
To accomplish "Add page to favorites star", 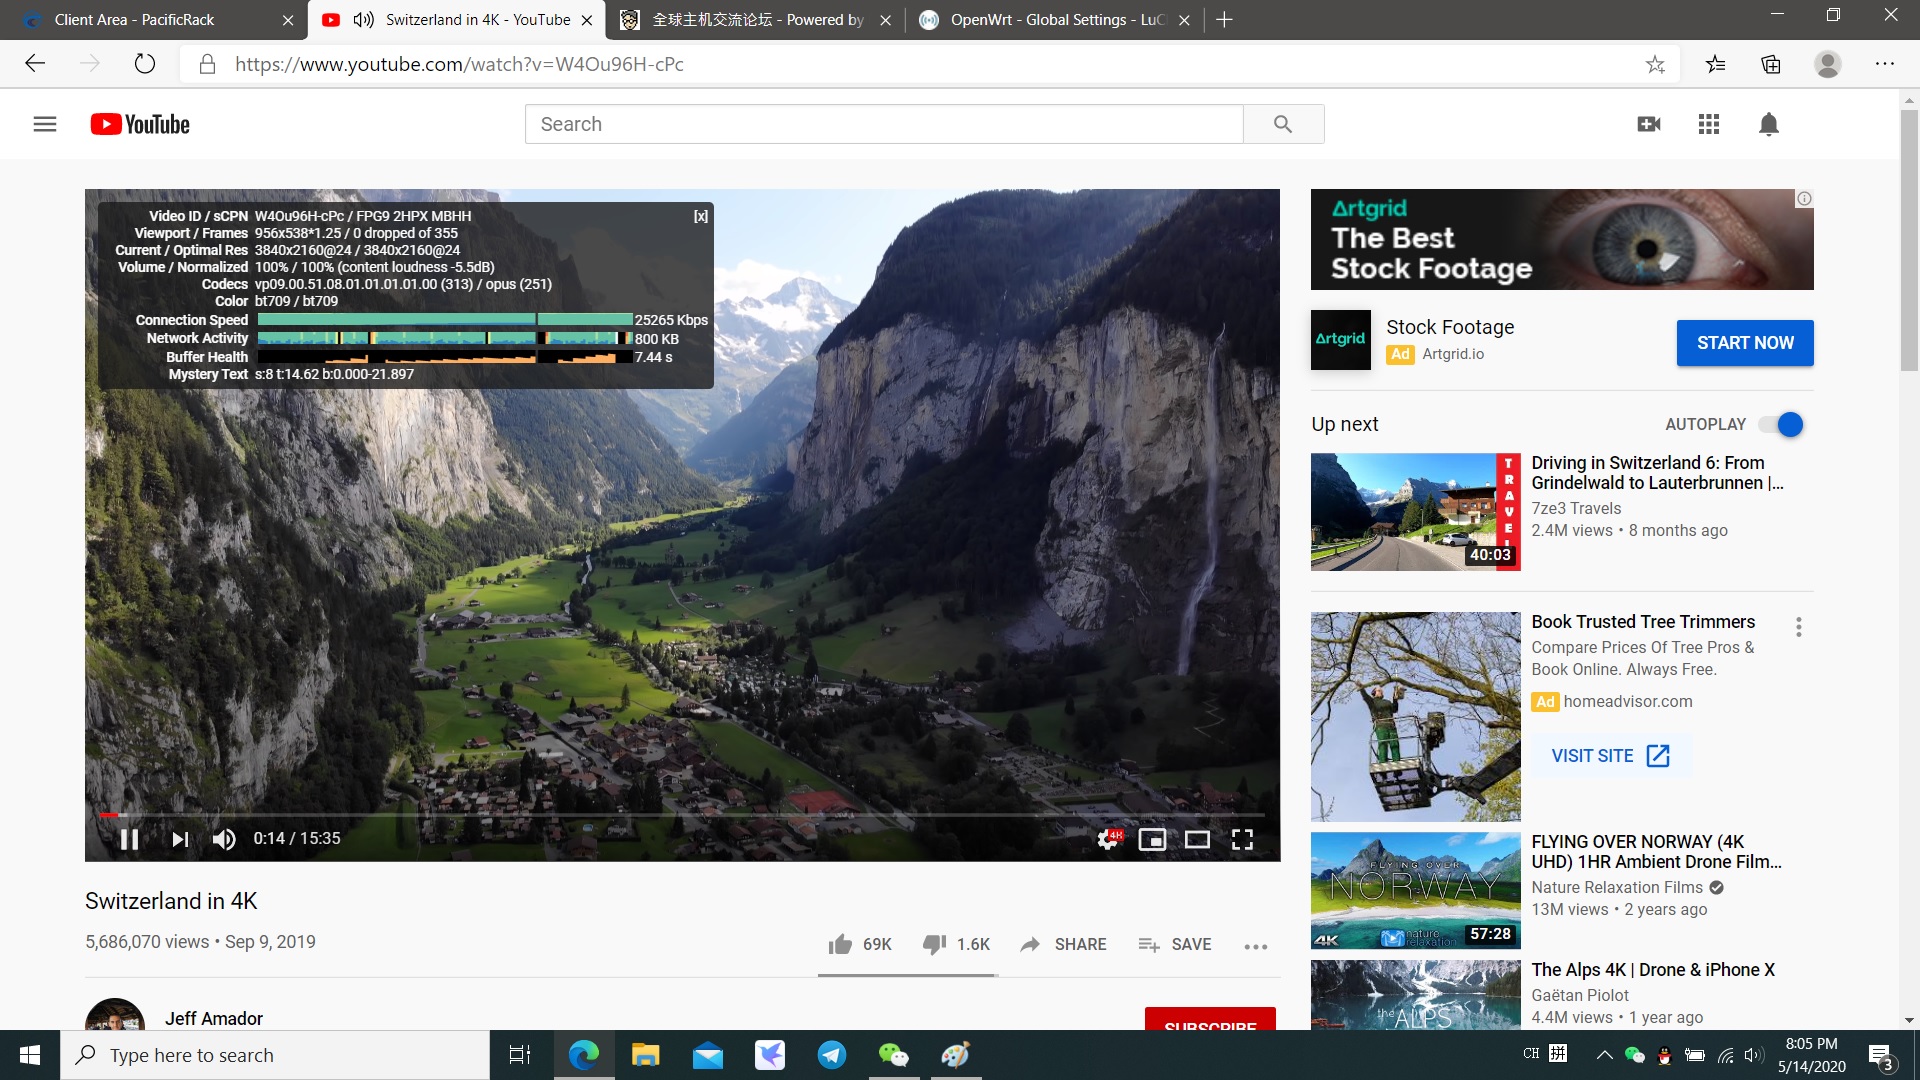I will 1655,64.
